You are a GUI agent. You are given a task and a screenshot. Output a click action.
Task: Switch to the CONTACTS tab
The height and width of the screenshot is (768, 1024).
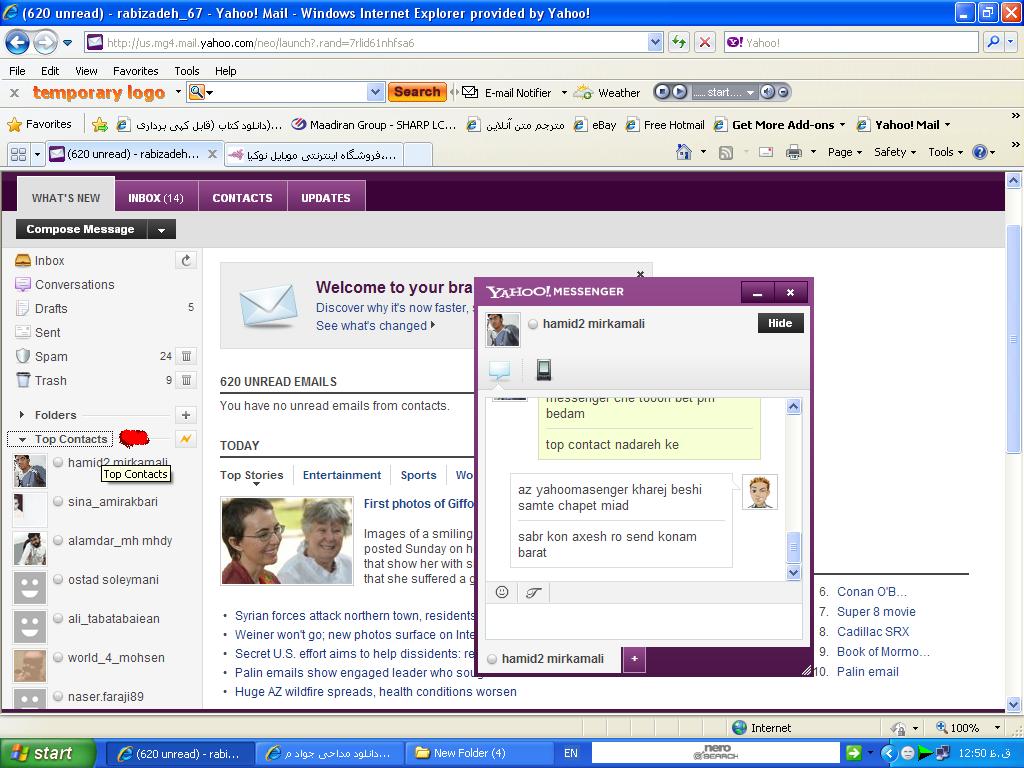point(242,197)
